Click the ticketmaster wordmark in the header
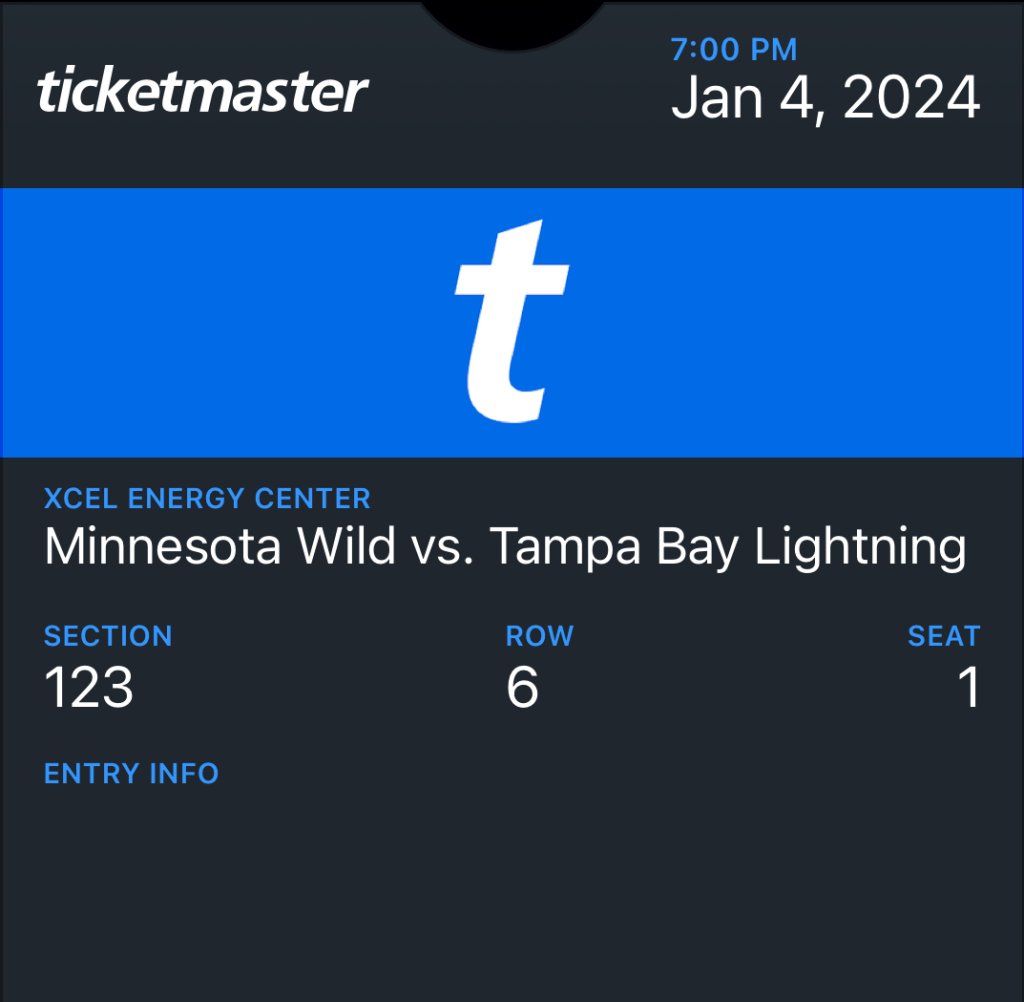 pyautogui.click(x=203, y=92)
